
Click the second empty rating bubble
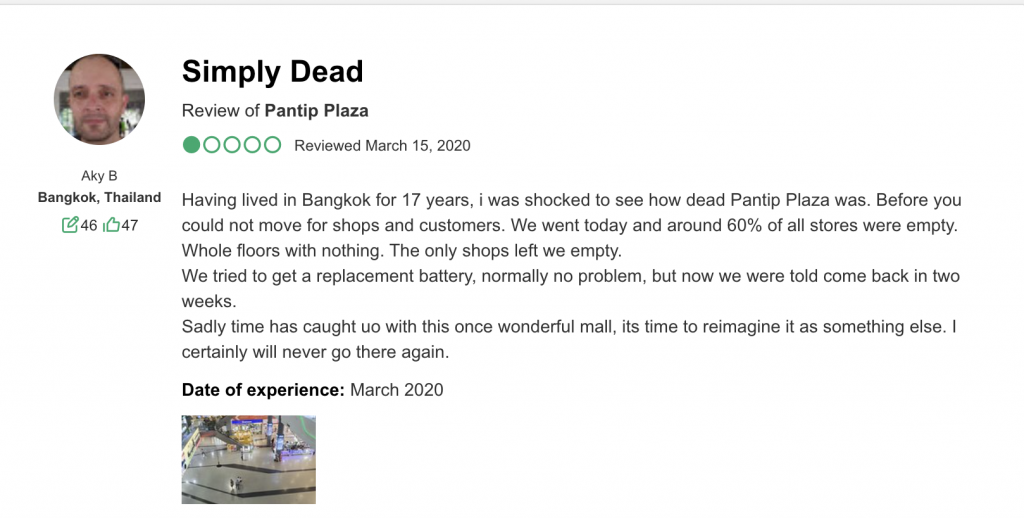pos(212,144)
